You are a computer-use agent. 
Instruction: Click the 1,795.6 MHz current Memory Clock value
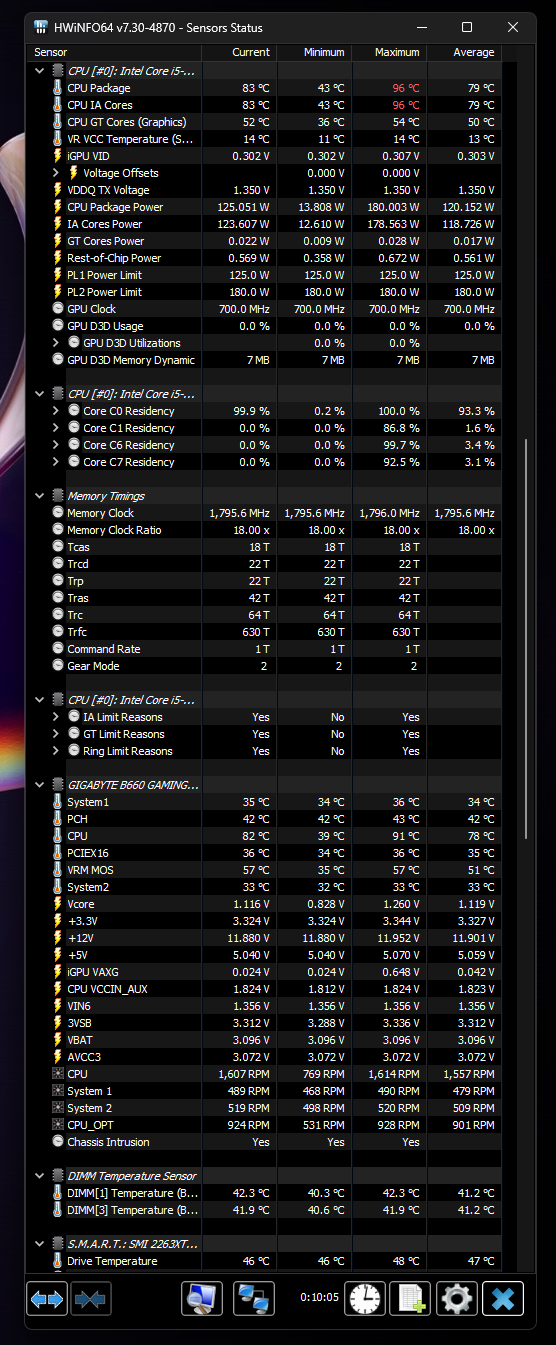pyautogui.click(x=240, y=513)
